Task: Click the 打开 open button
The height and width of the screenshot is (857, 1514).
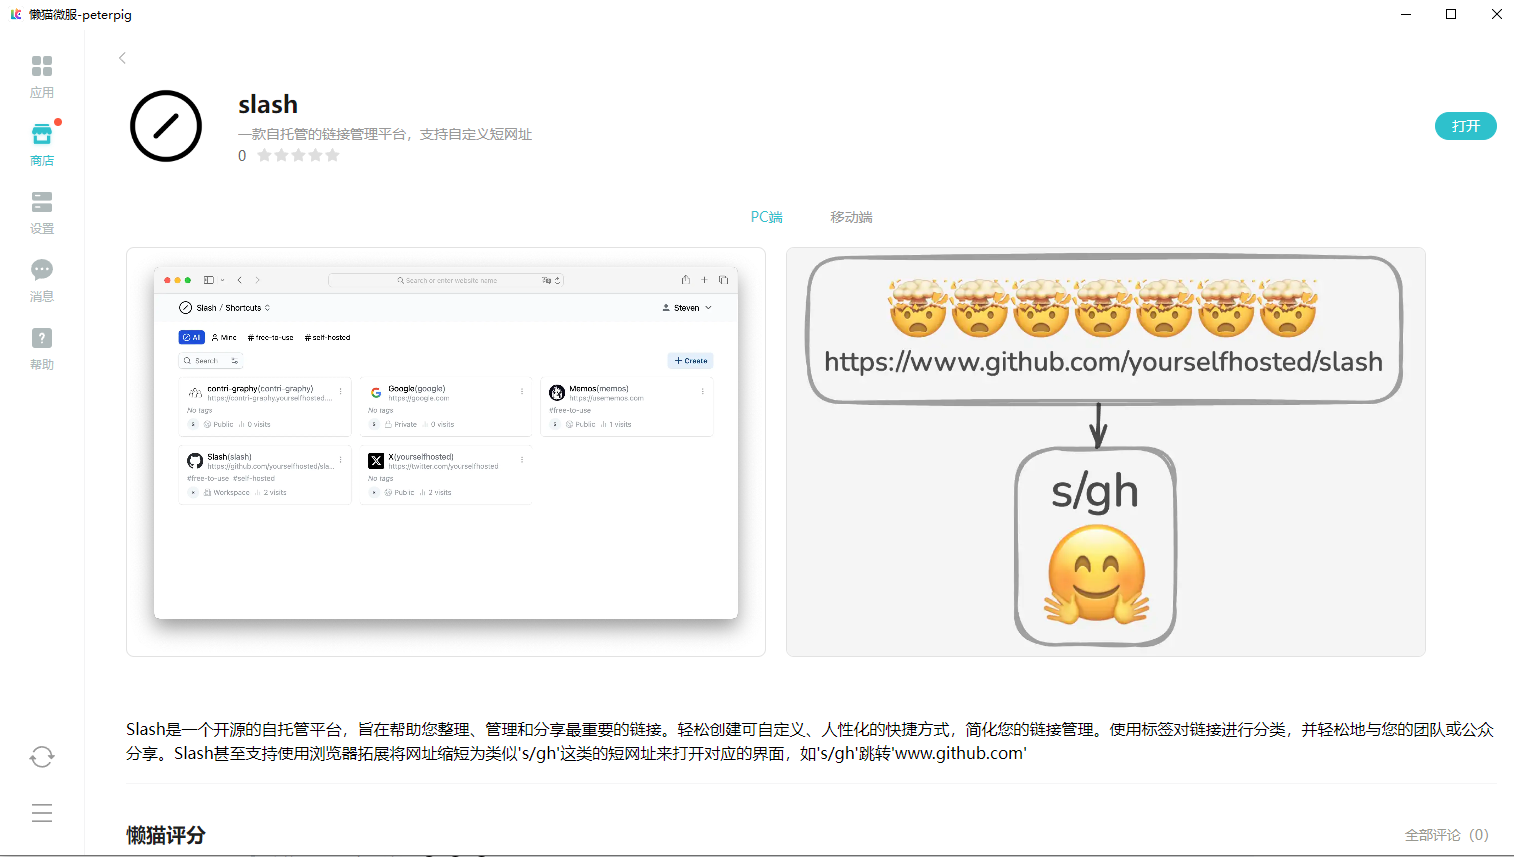Action: click(1466, 126)
